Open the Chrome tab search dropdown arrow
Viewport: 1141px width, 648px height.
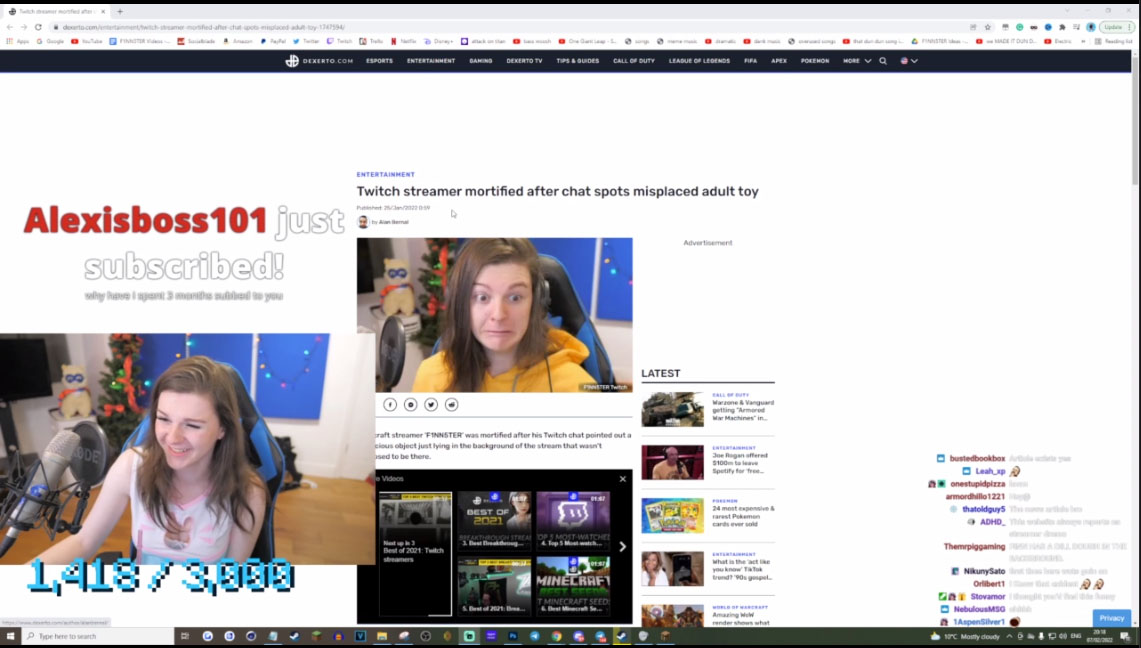1067,11
